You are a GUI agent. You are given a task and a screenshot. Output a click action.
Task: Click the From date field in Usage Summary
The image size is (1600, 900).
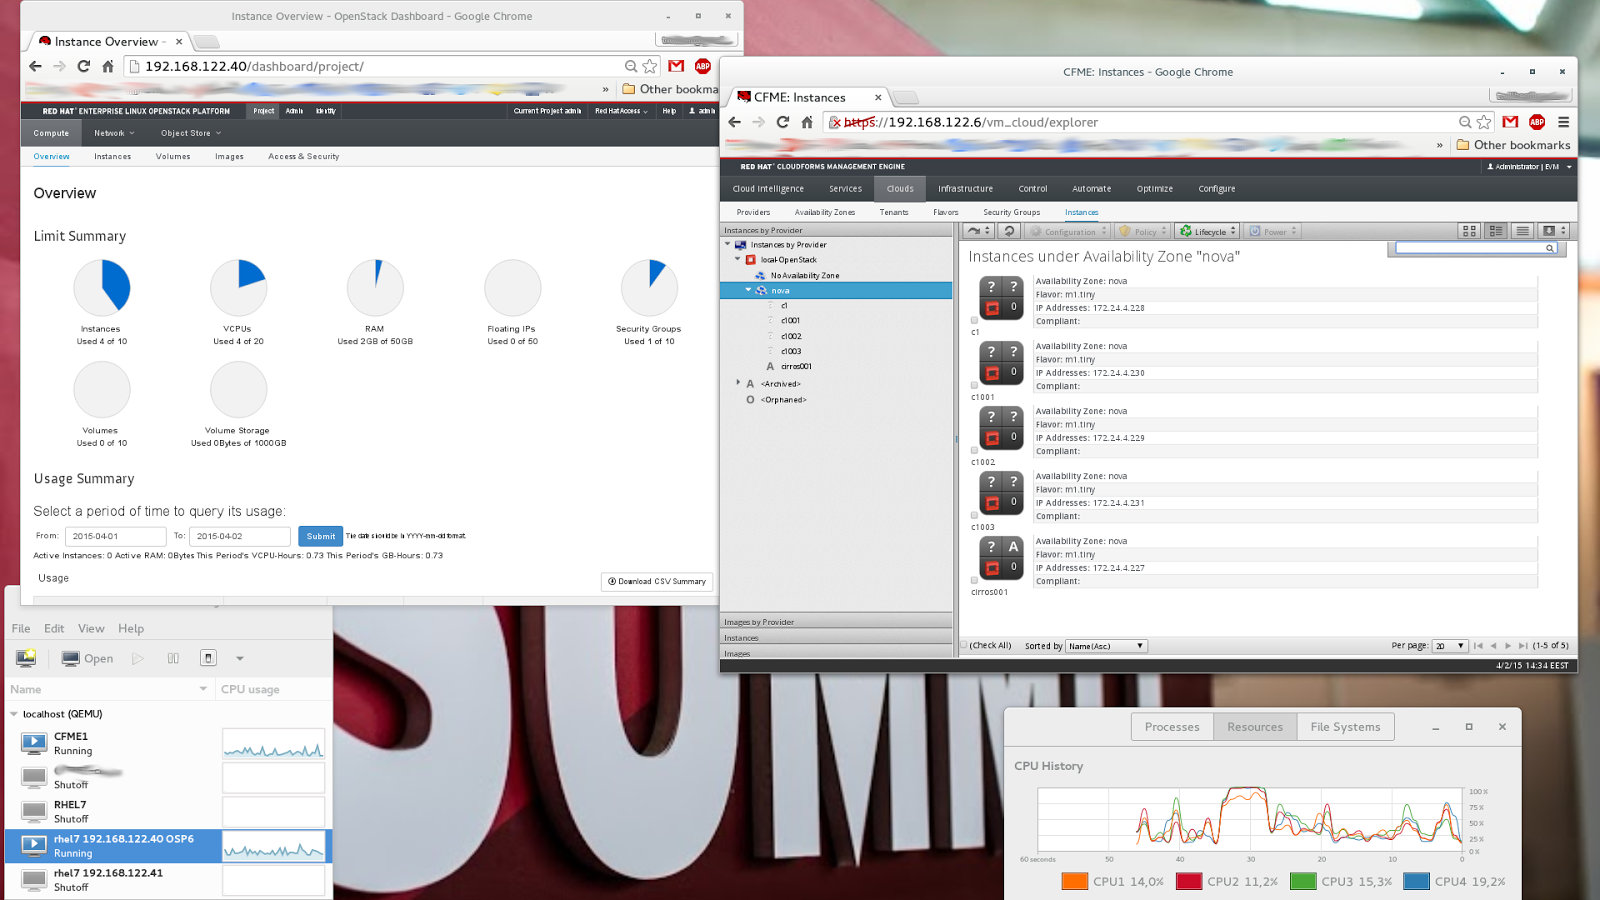[115, 536]
